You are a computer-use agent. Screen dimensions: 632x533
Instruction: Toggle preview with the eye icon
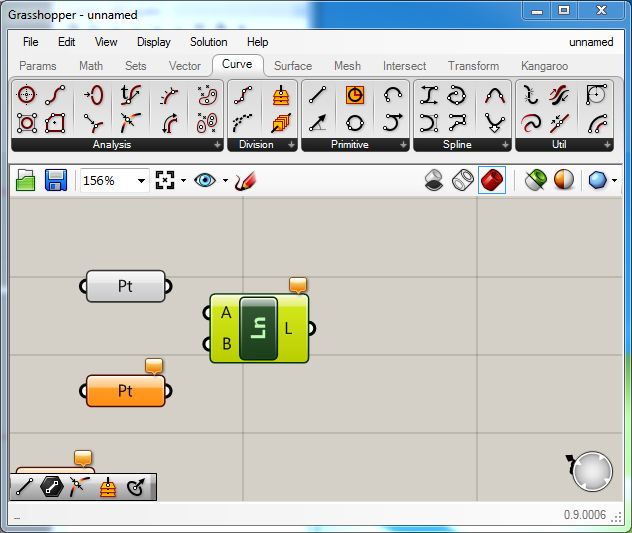205,180
